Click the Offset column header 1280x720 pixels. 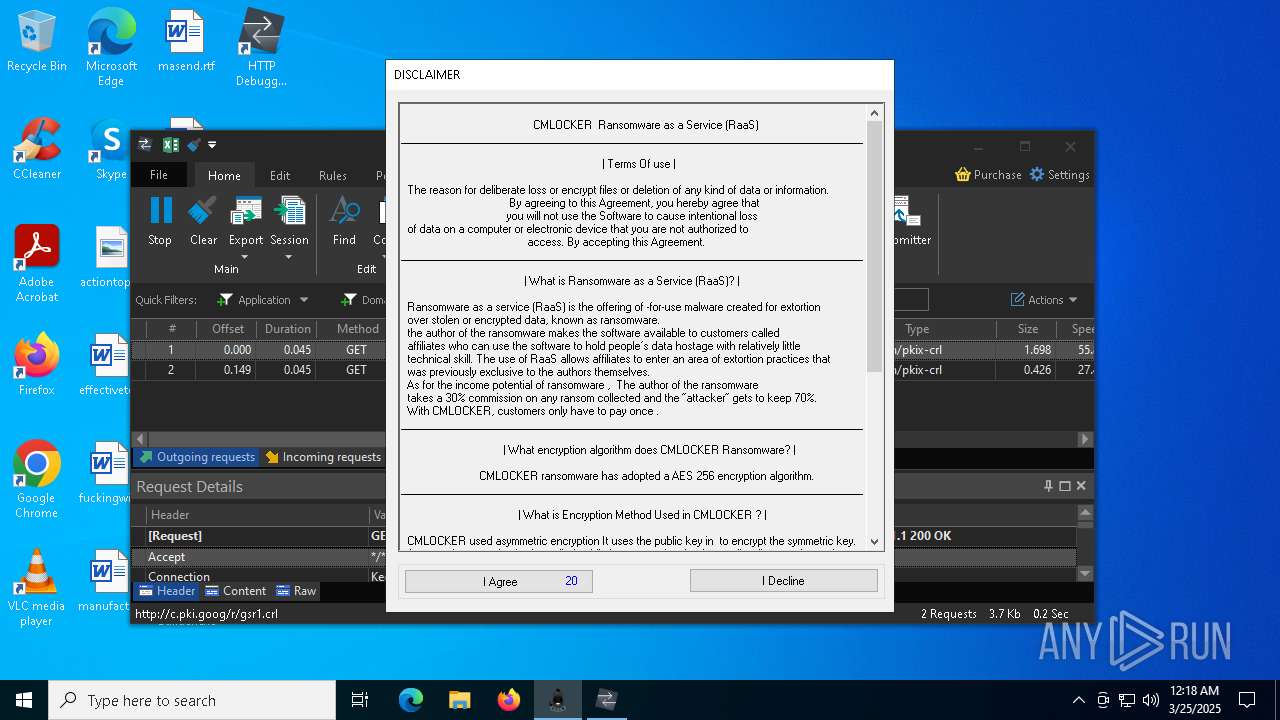228,329
